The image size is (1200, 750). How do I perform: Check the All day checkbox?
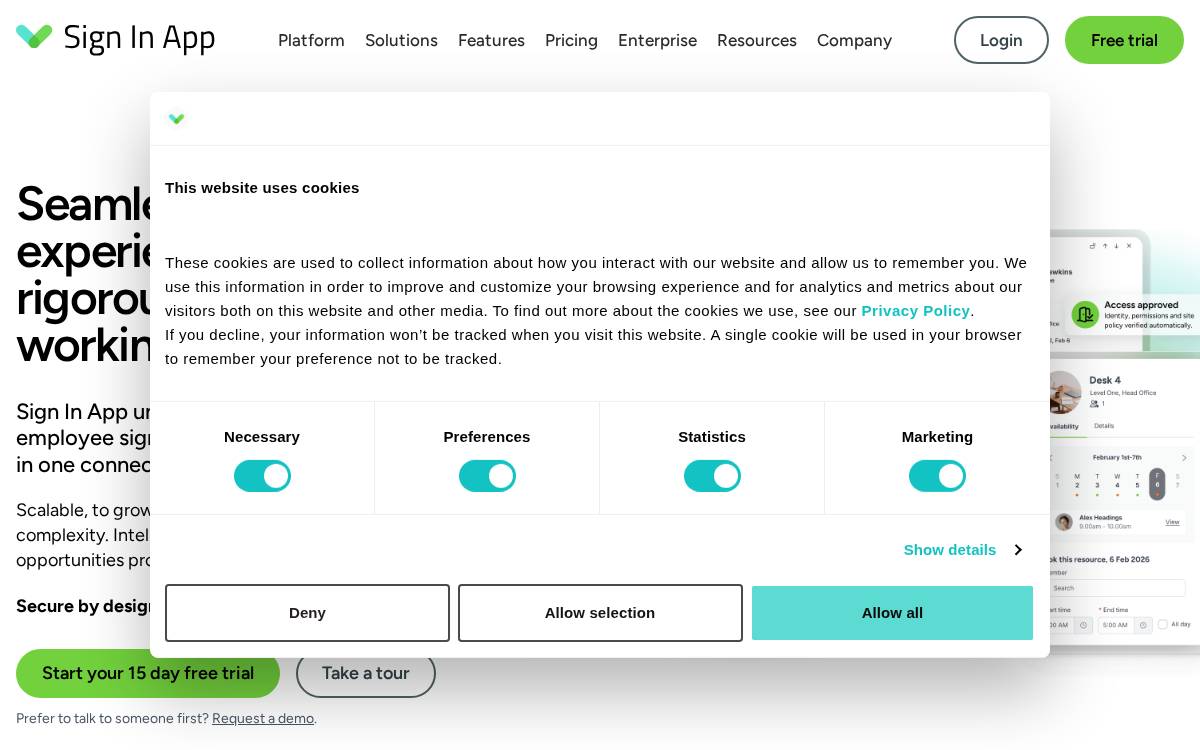point(1162,624)
